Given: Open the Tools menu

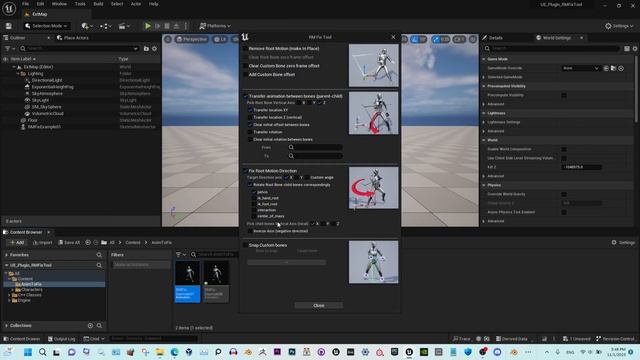Looking at the screenshot, I should pyautogui.click(x=80, y=4).
